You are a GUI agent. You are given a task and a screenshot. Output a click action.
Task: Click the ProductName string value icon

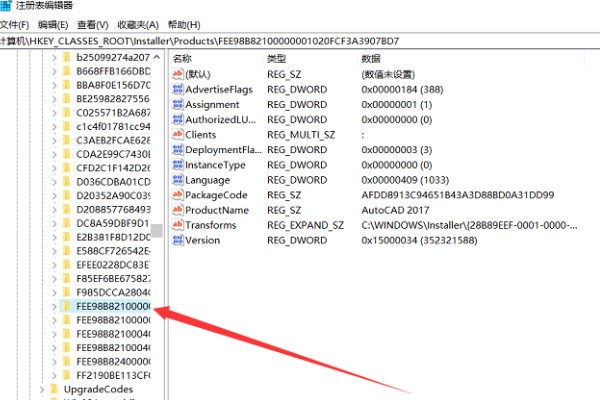177,211
